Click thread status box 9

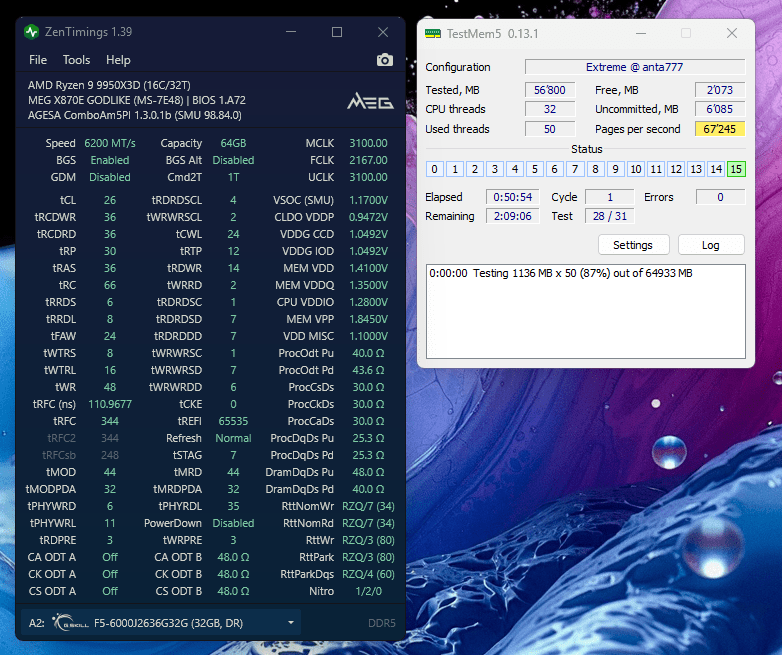[615, 169]
